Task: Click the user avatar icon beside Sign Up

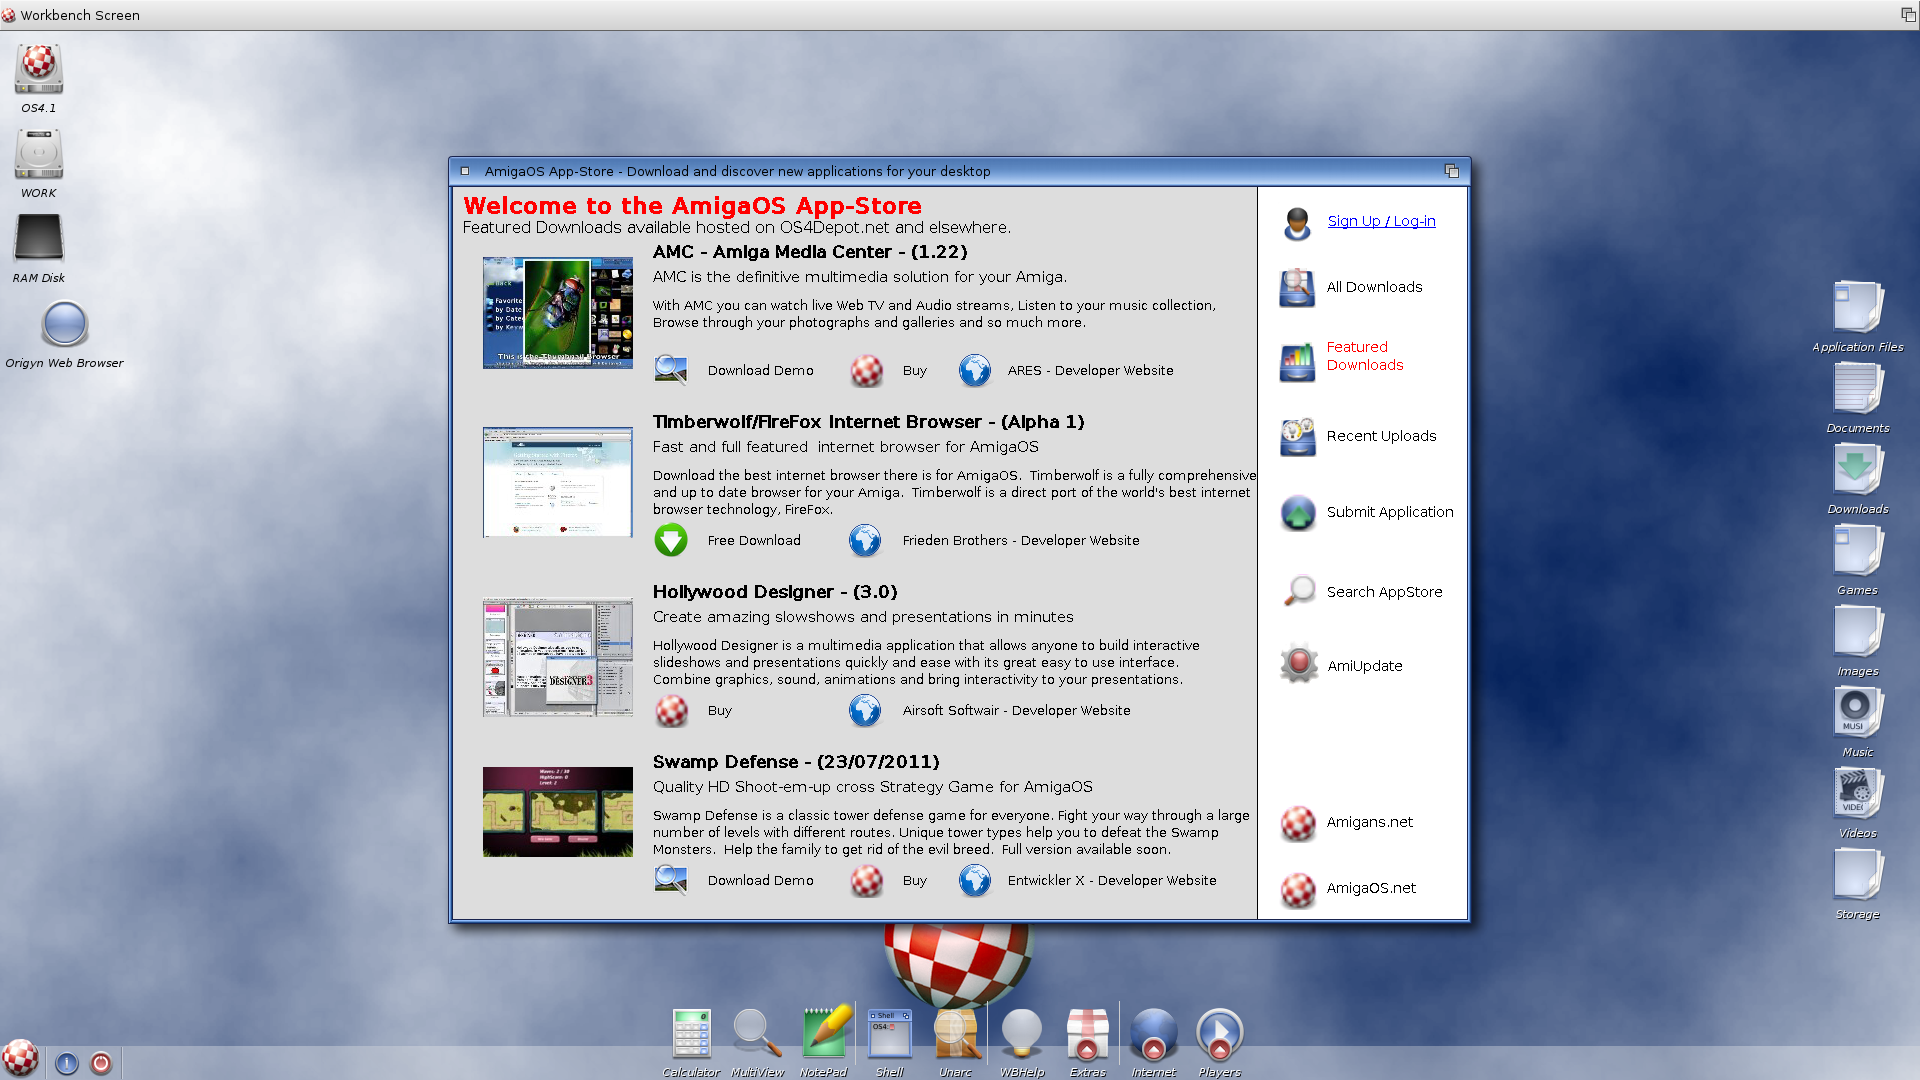Action: point(1298,223)
